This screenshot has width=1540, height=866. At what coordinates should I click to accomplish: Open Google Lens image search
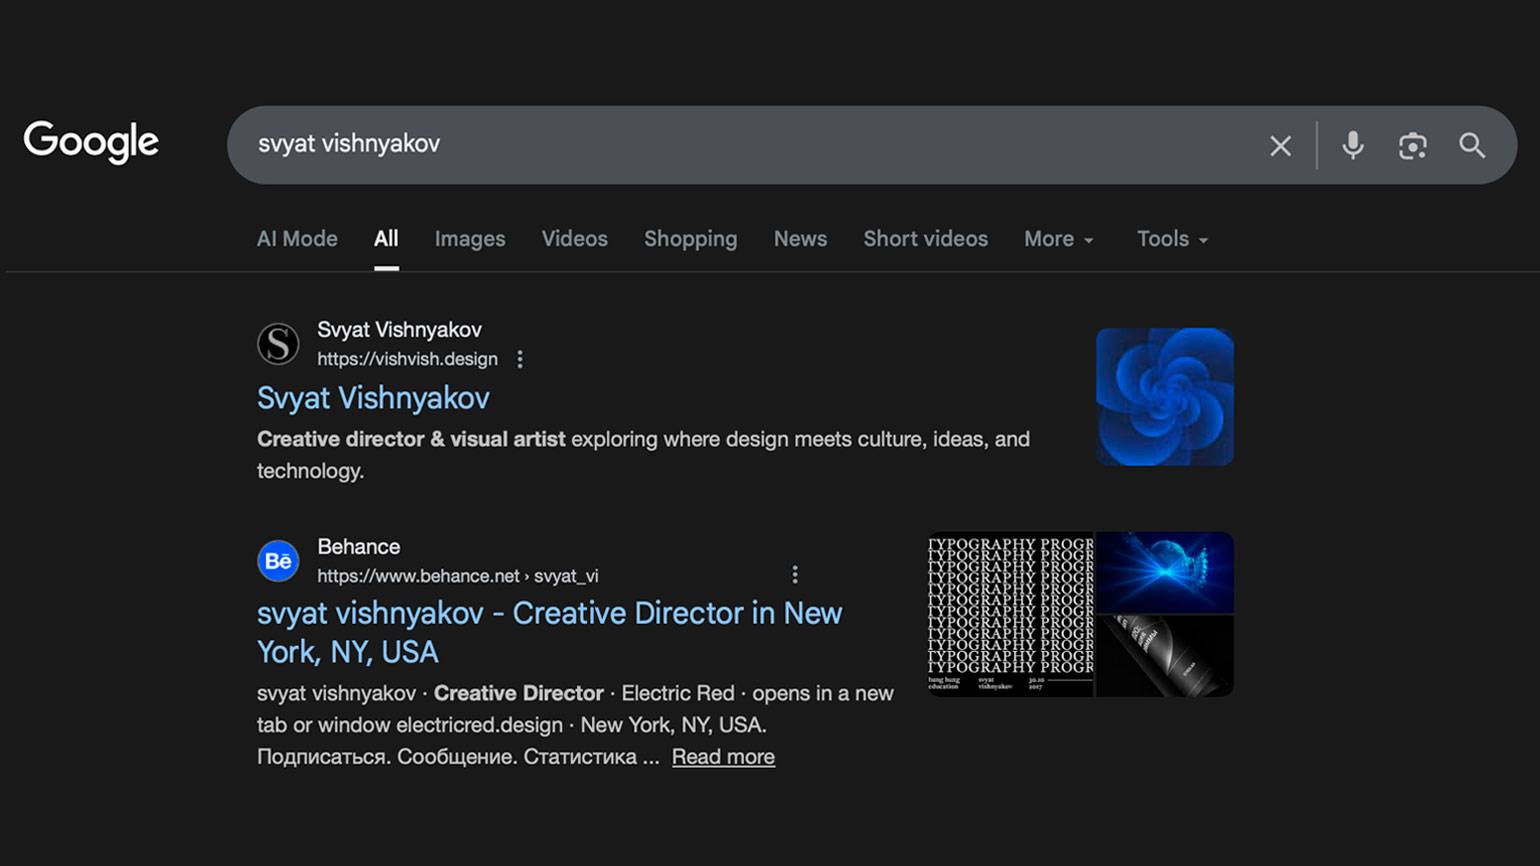coord(1412,146)
